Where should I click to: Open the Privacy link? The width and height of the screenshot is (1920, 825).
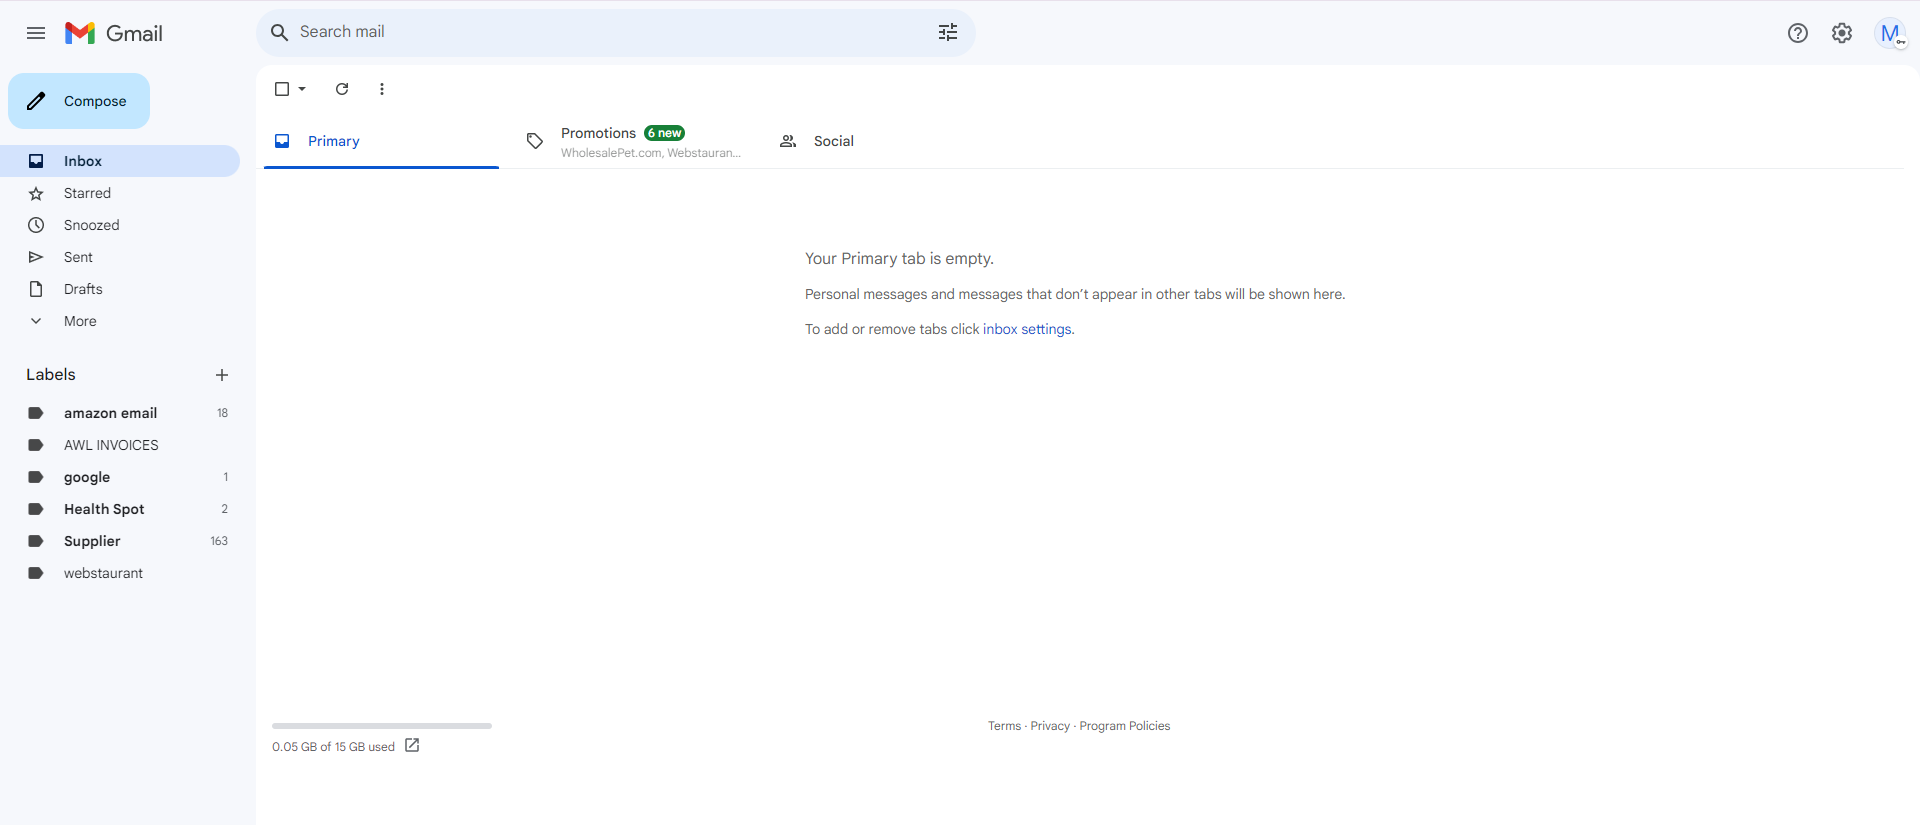(x=1050, y=726)
